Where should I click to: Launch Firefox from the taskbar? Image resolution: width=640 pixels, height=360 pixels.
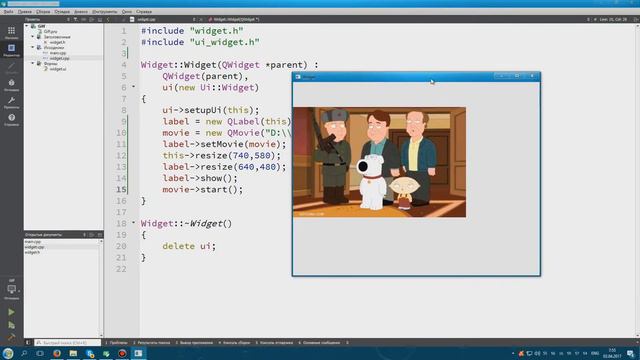(57, 353)
